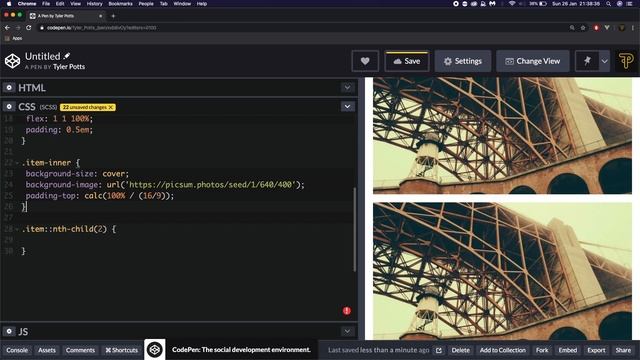Show keyboard Shortcuts
The height and width of the screenshot is (360, 640).
pos(122,350)
